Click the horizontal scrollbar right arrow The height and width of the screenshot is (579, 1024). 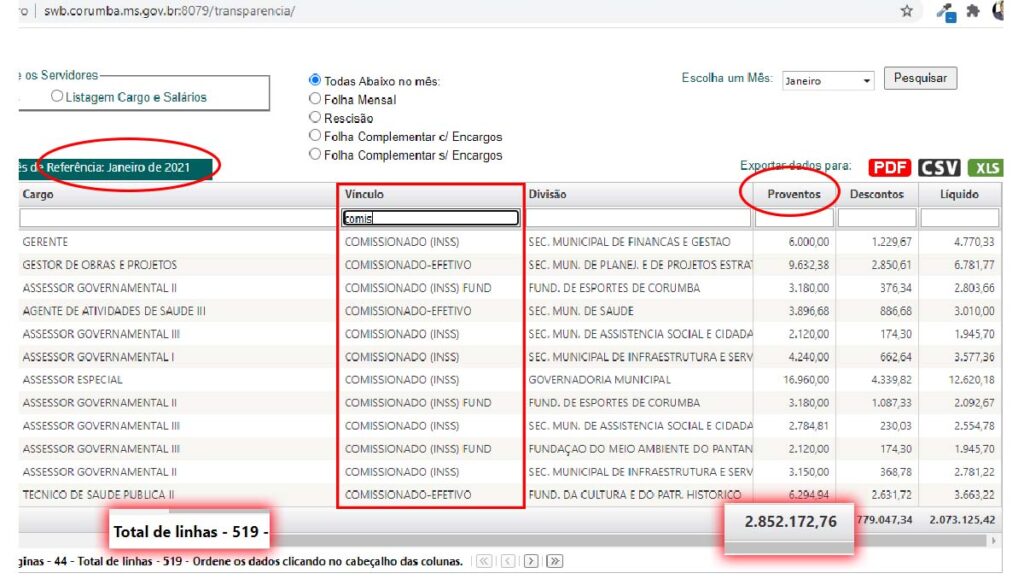[993, 540]
